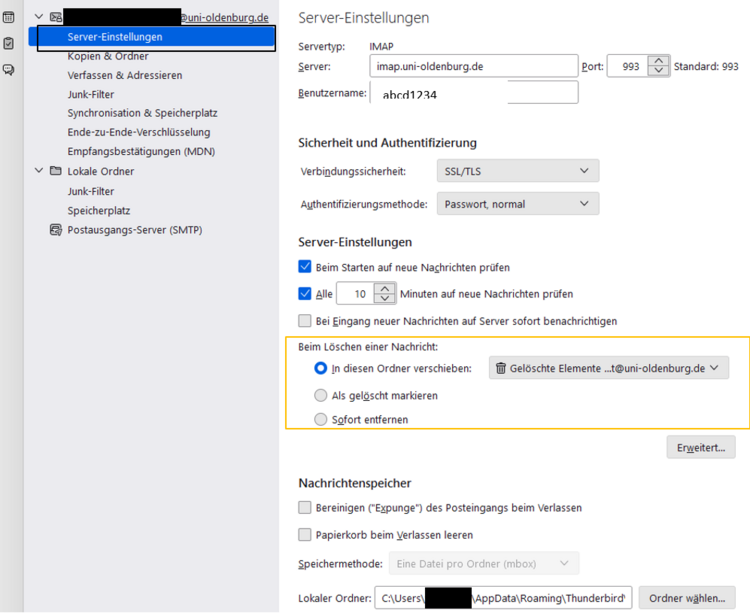Open the Authentifizierungsmethode dropdown
This screenshot has height=613, width=750.
point(518,204)
